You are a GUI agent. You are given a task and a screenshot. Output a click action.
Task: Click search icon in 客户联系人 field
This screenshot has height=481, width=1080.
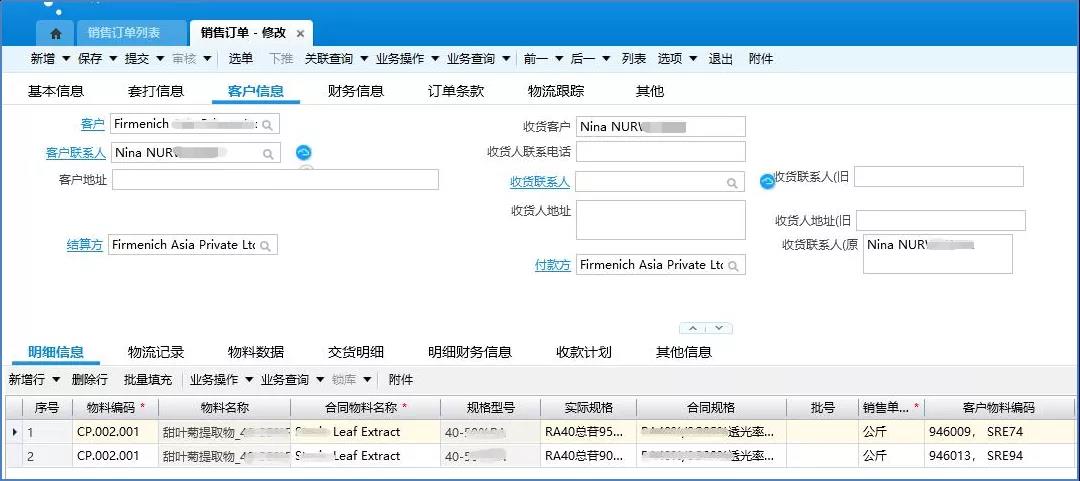pos(268,154)
